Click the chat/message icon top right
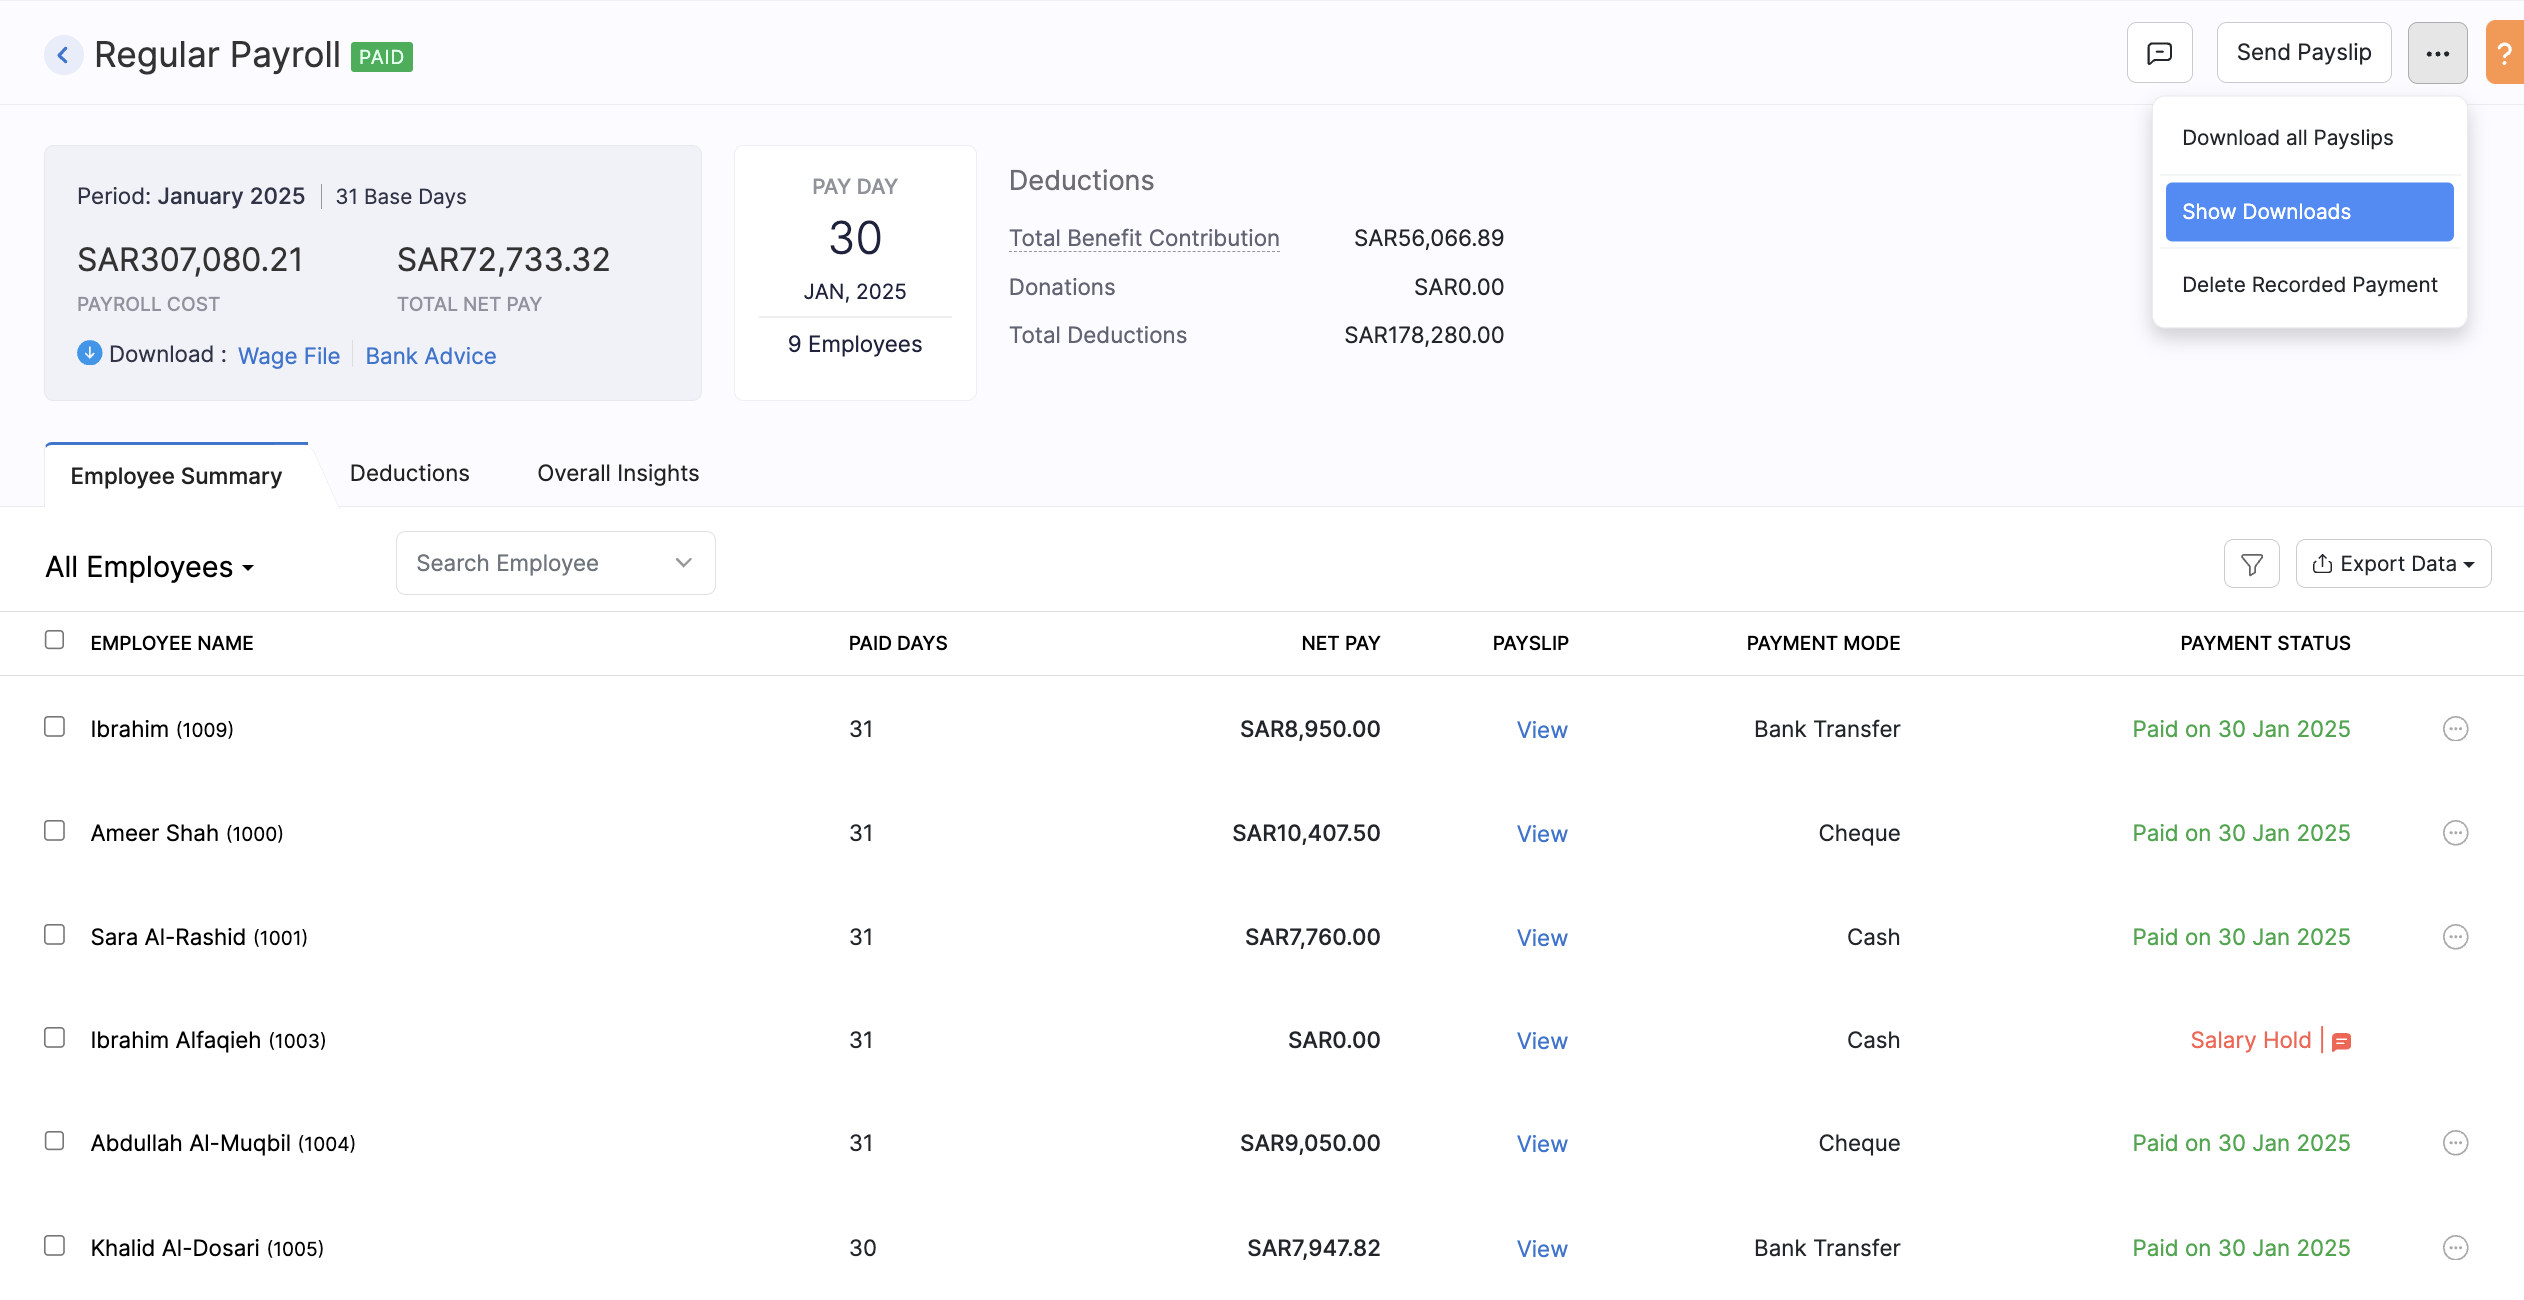Screen dimensions: 2524x1300 2159,53
